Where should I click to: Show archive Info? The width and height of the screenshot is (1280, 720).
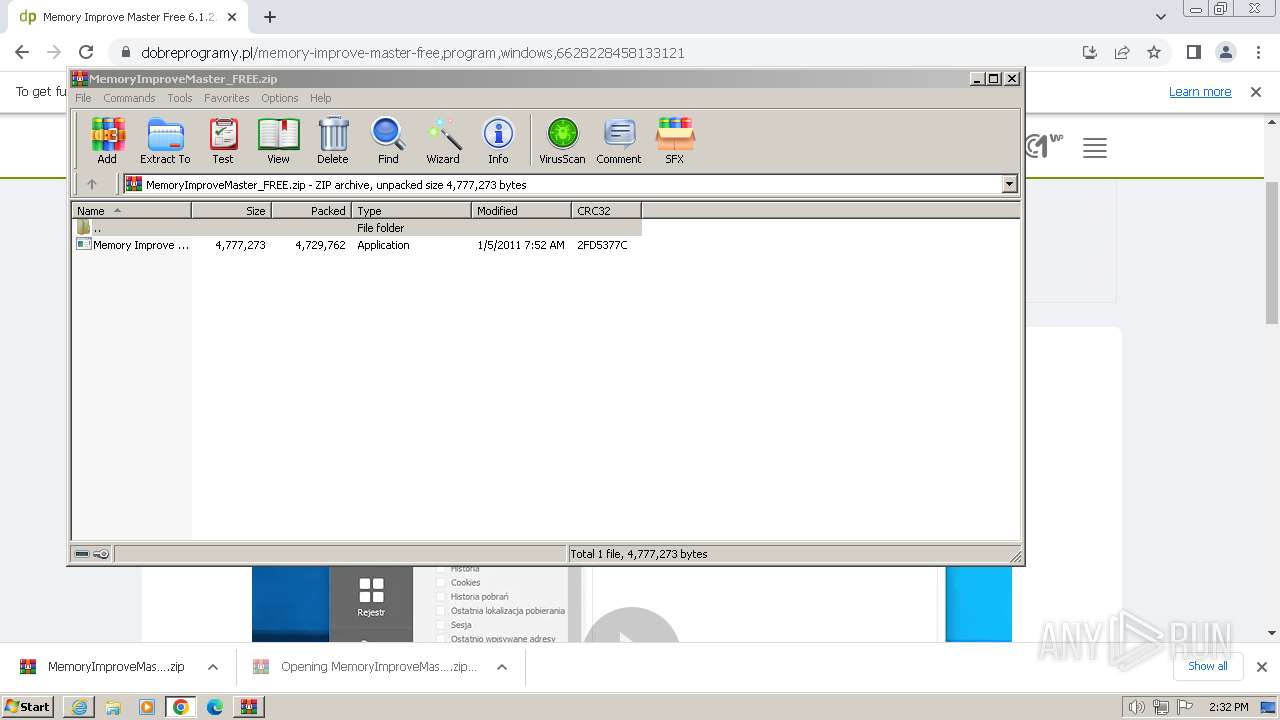click(498, 140)
